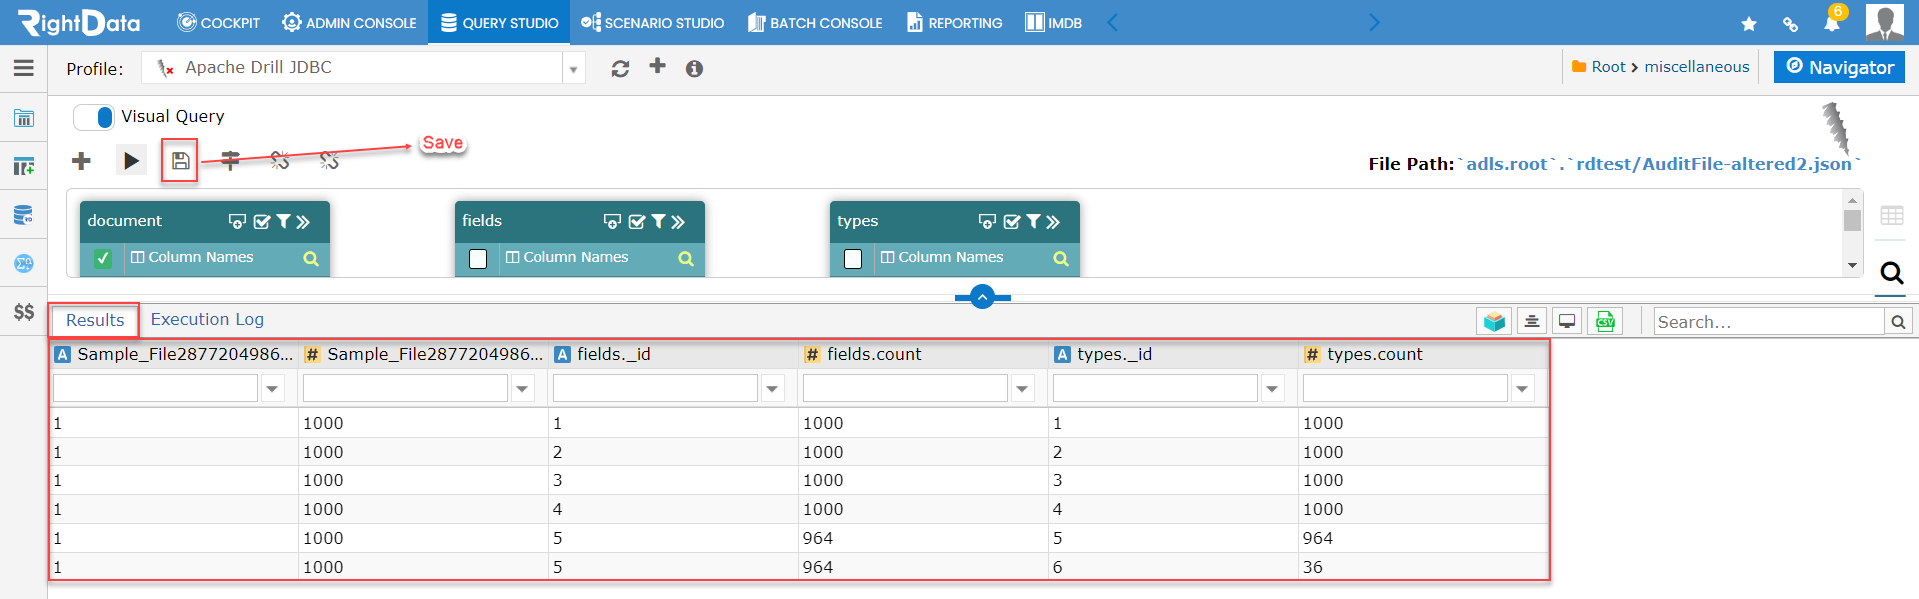The height and width of the screenshot is (599, 1919).
Task: Toggle the Visual Query switch
Action: point(94,117)
